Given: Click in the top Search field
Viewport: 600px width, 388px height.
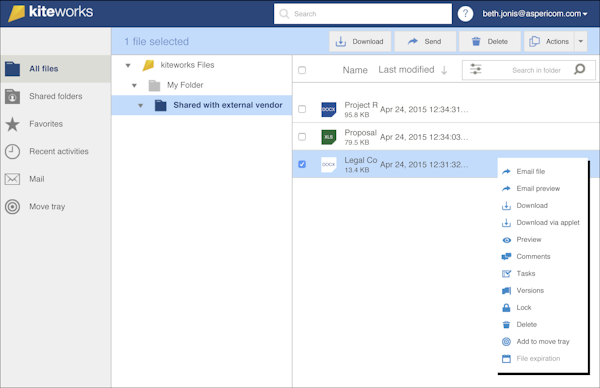Looking at the screenshot, I should click(363, 14).
